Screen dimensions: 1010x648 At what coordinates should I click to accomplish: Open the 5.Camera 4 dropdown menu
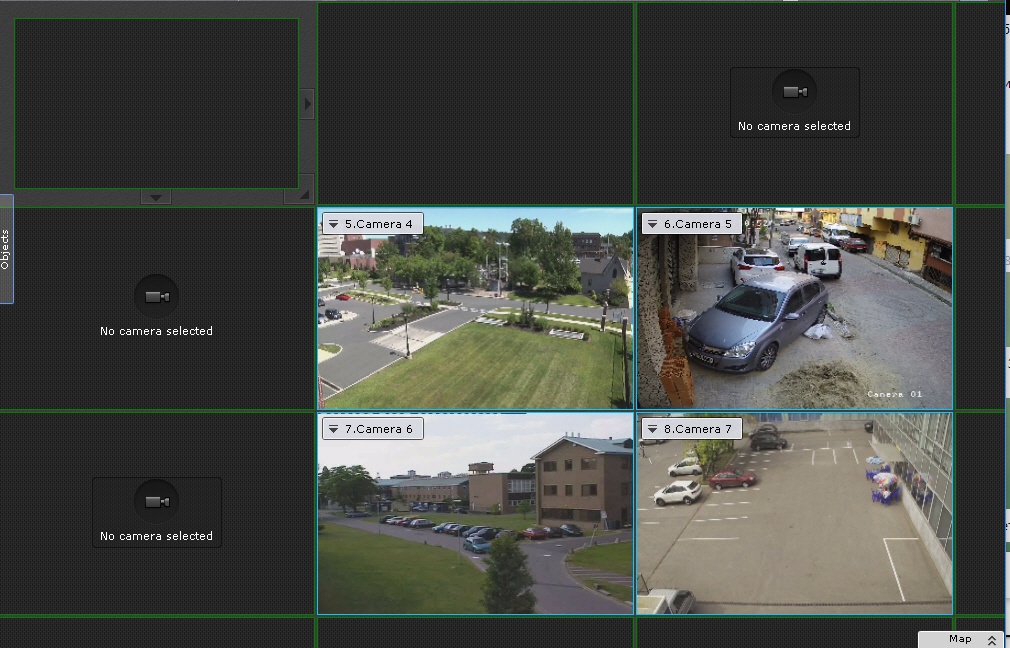click(x=334, y=224)
